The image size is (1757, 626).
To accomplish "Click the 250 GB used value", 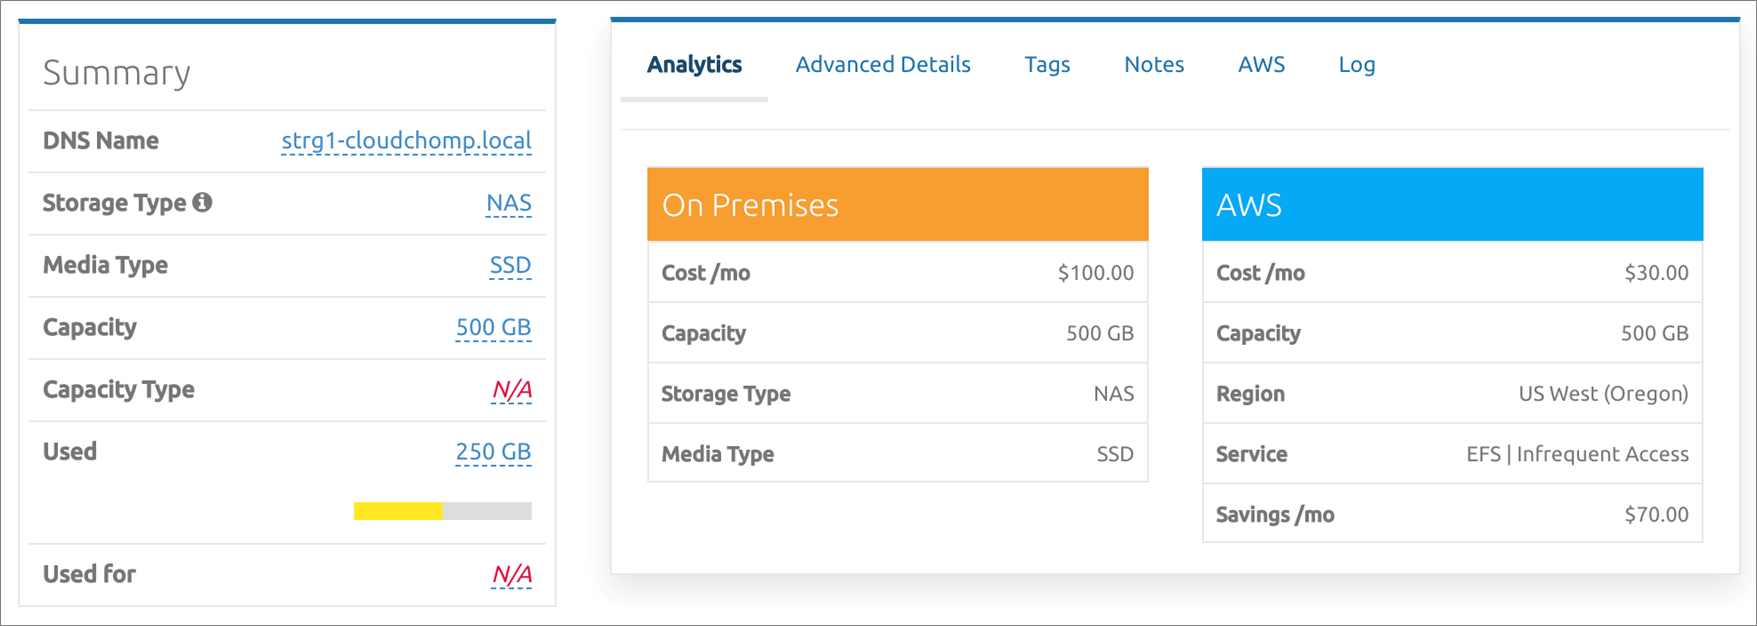I will coord(493,452).
